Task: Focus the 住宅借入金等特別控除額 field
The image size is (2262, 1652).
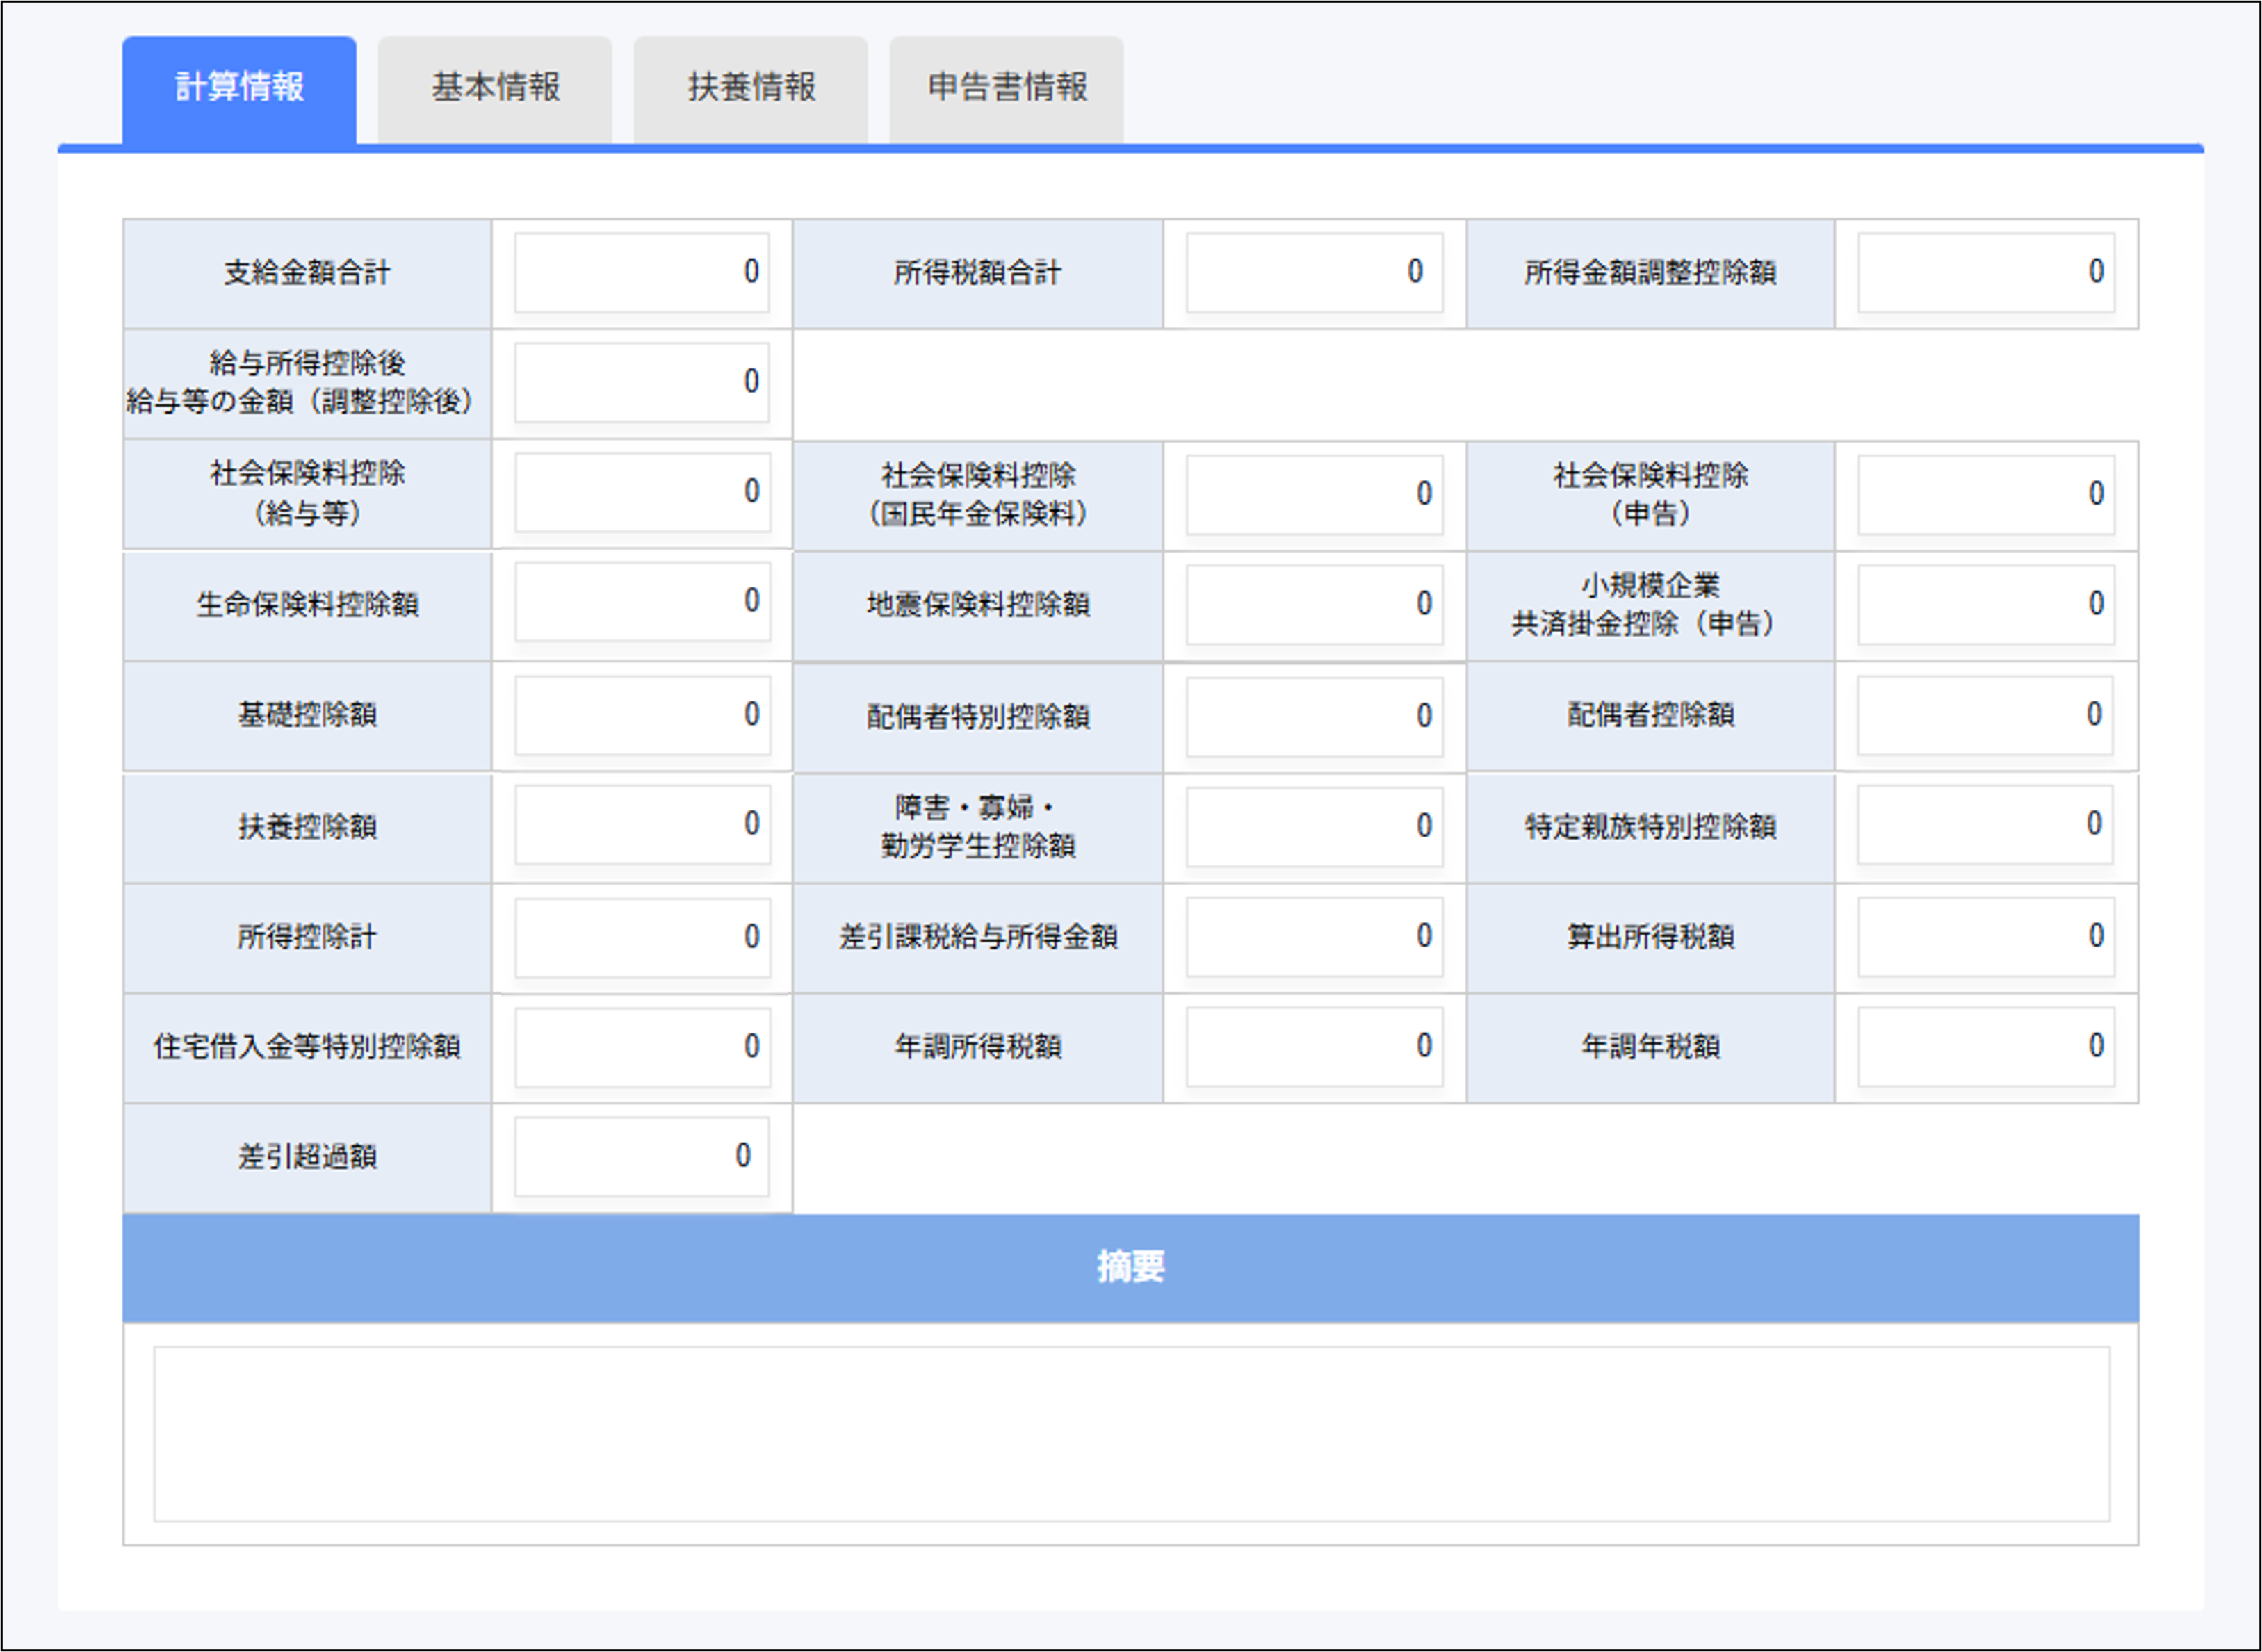Action: [x=641, y=1047]
